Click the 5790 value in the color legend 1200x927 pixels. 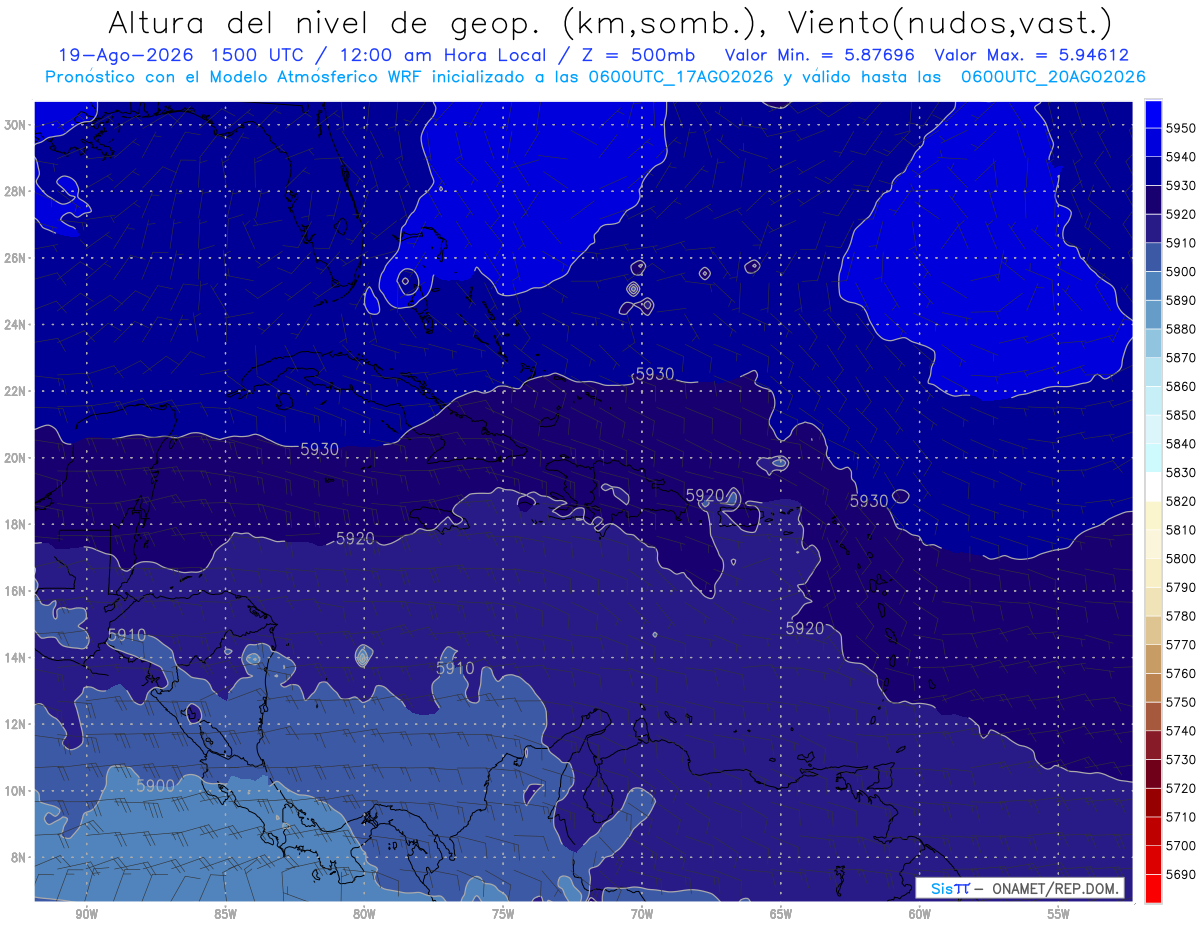1180,587
